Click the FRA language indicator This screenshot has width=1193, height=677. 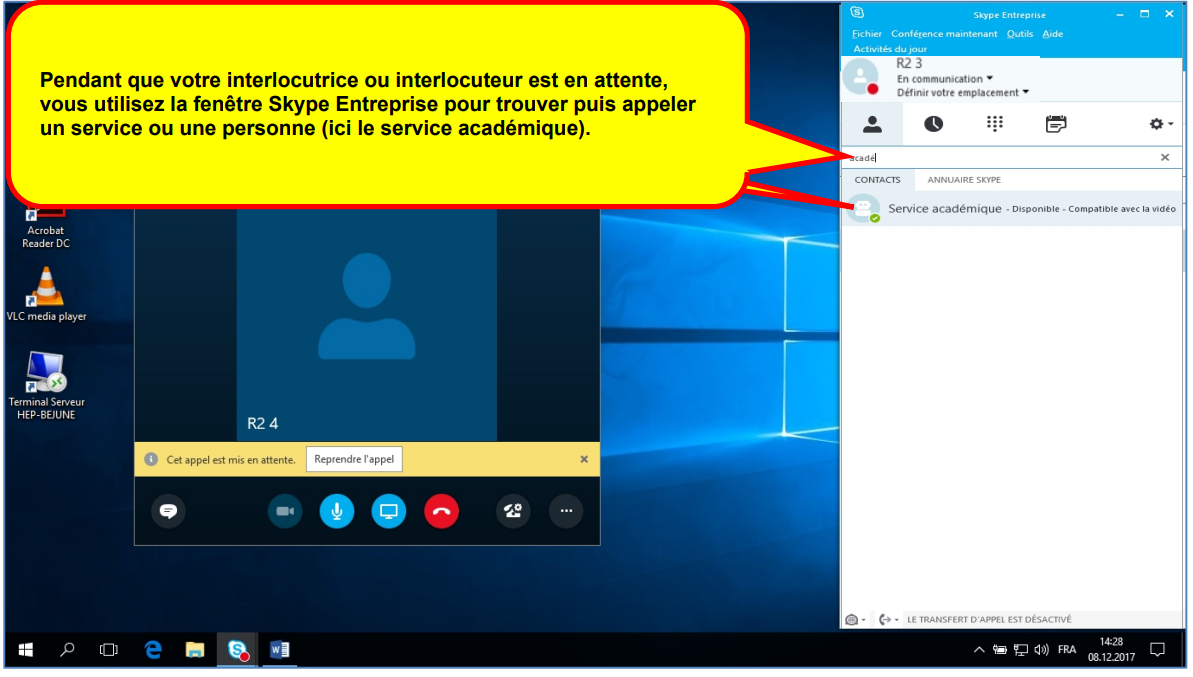pyautogui.click(x=1067, y=650)
